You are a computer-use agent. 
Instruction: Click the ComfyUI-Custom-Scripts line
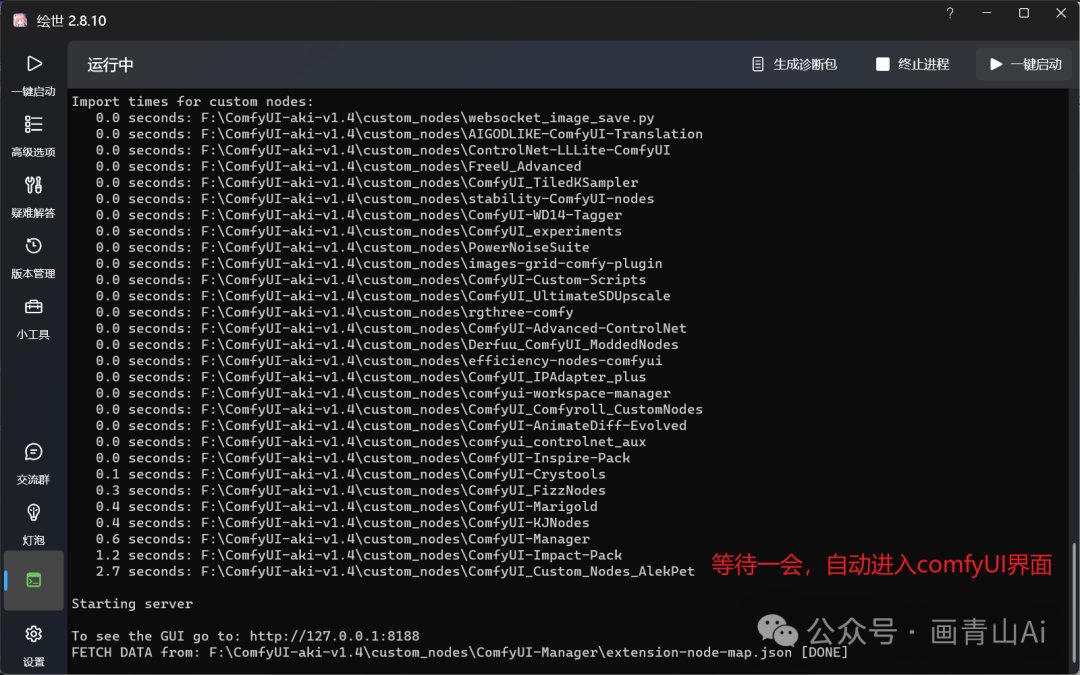[371, 280]
